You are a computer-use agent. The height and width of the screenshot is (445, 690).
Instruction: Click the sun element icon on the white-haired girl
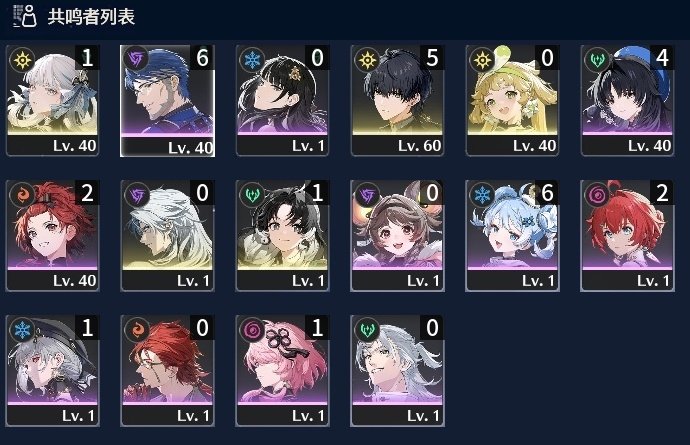click(22, 59)
